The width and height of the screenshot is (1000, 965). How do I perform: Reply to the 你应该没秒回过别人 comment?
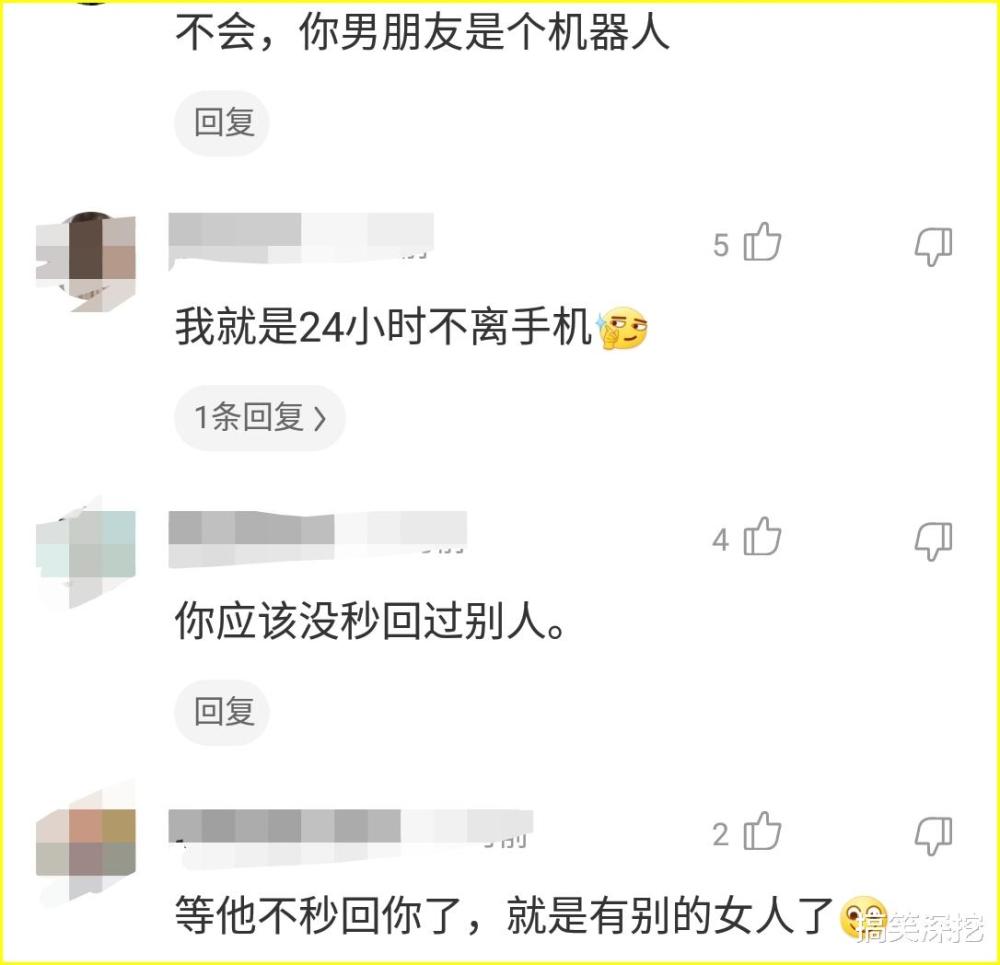pyautogui.click(x=222, y=712)
